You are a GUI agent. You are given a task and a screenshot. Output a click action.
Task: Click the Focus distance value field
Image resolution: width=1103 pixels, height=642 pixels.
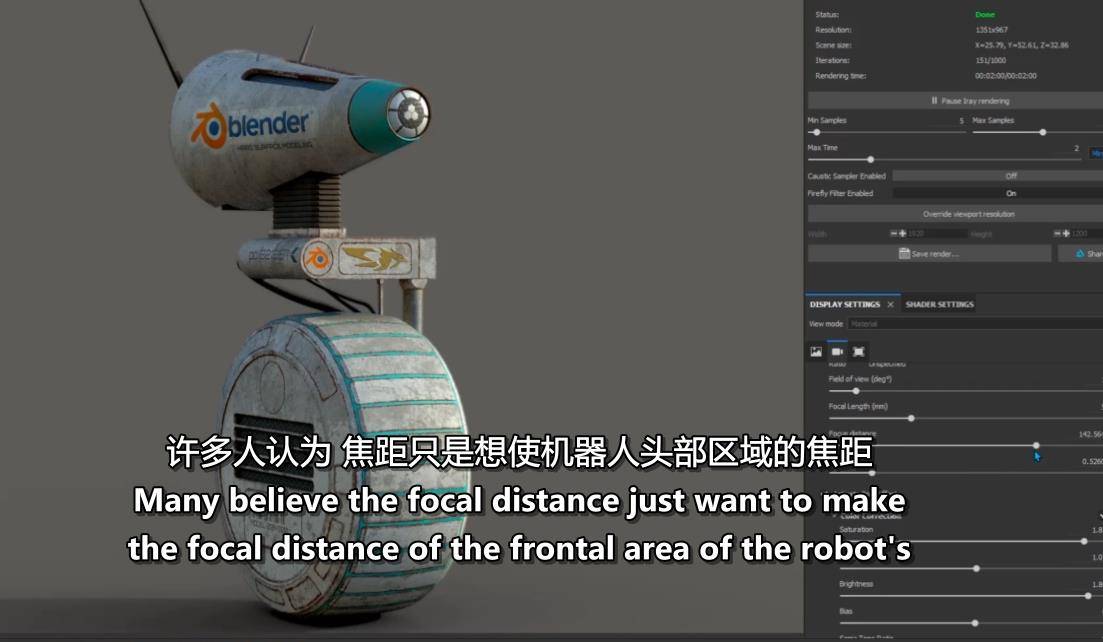point(1090,435)
